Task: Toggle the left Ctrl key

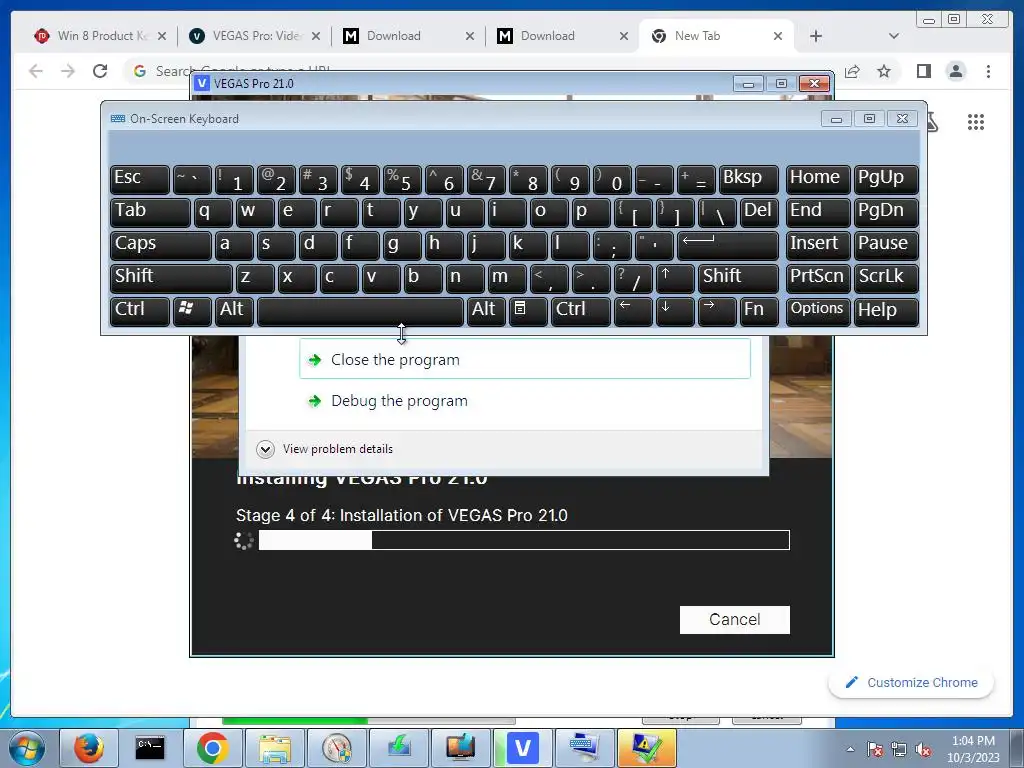Action: pos(140,311)
